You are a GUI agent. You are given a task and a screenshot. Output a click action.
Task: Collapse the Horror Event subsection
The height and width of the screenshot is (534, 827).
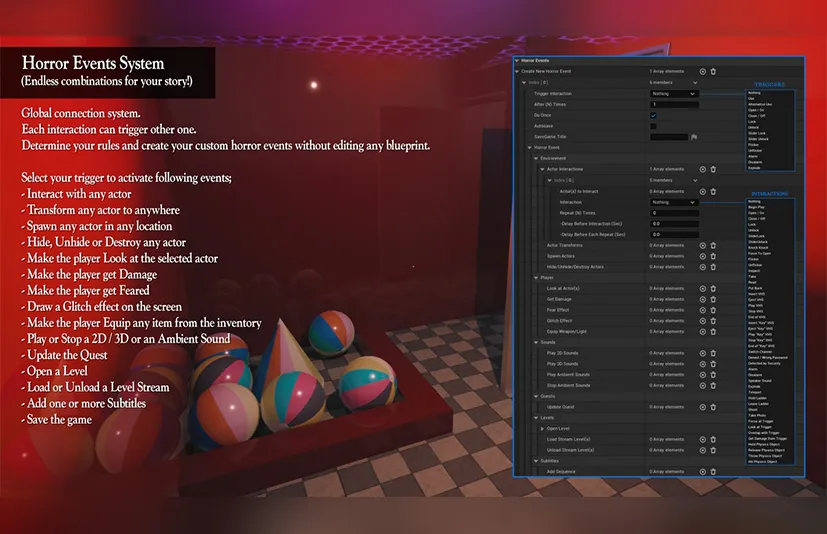tap(530, 148)
